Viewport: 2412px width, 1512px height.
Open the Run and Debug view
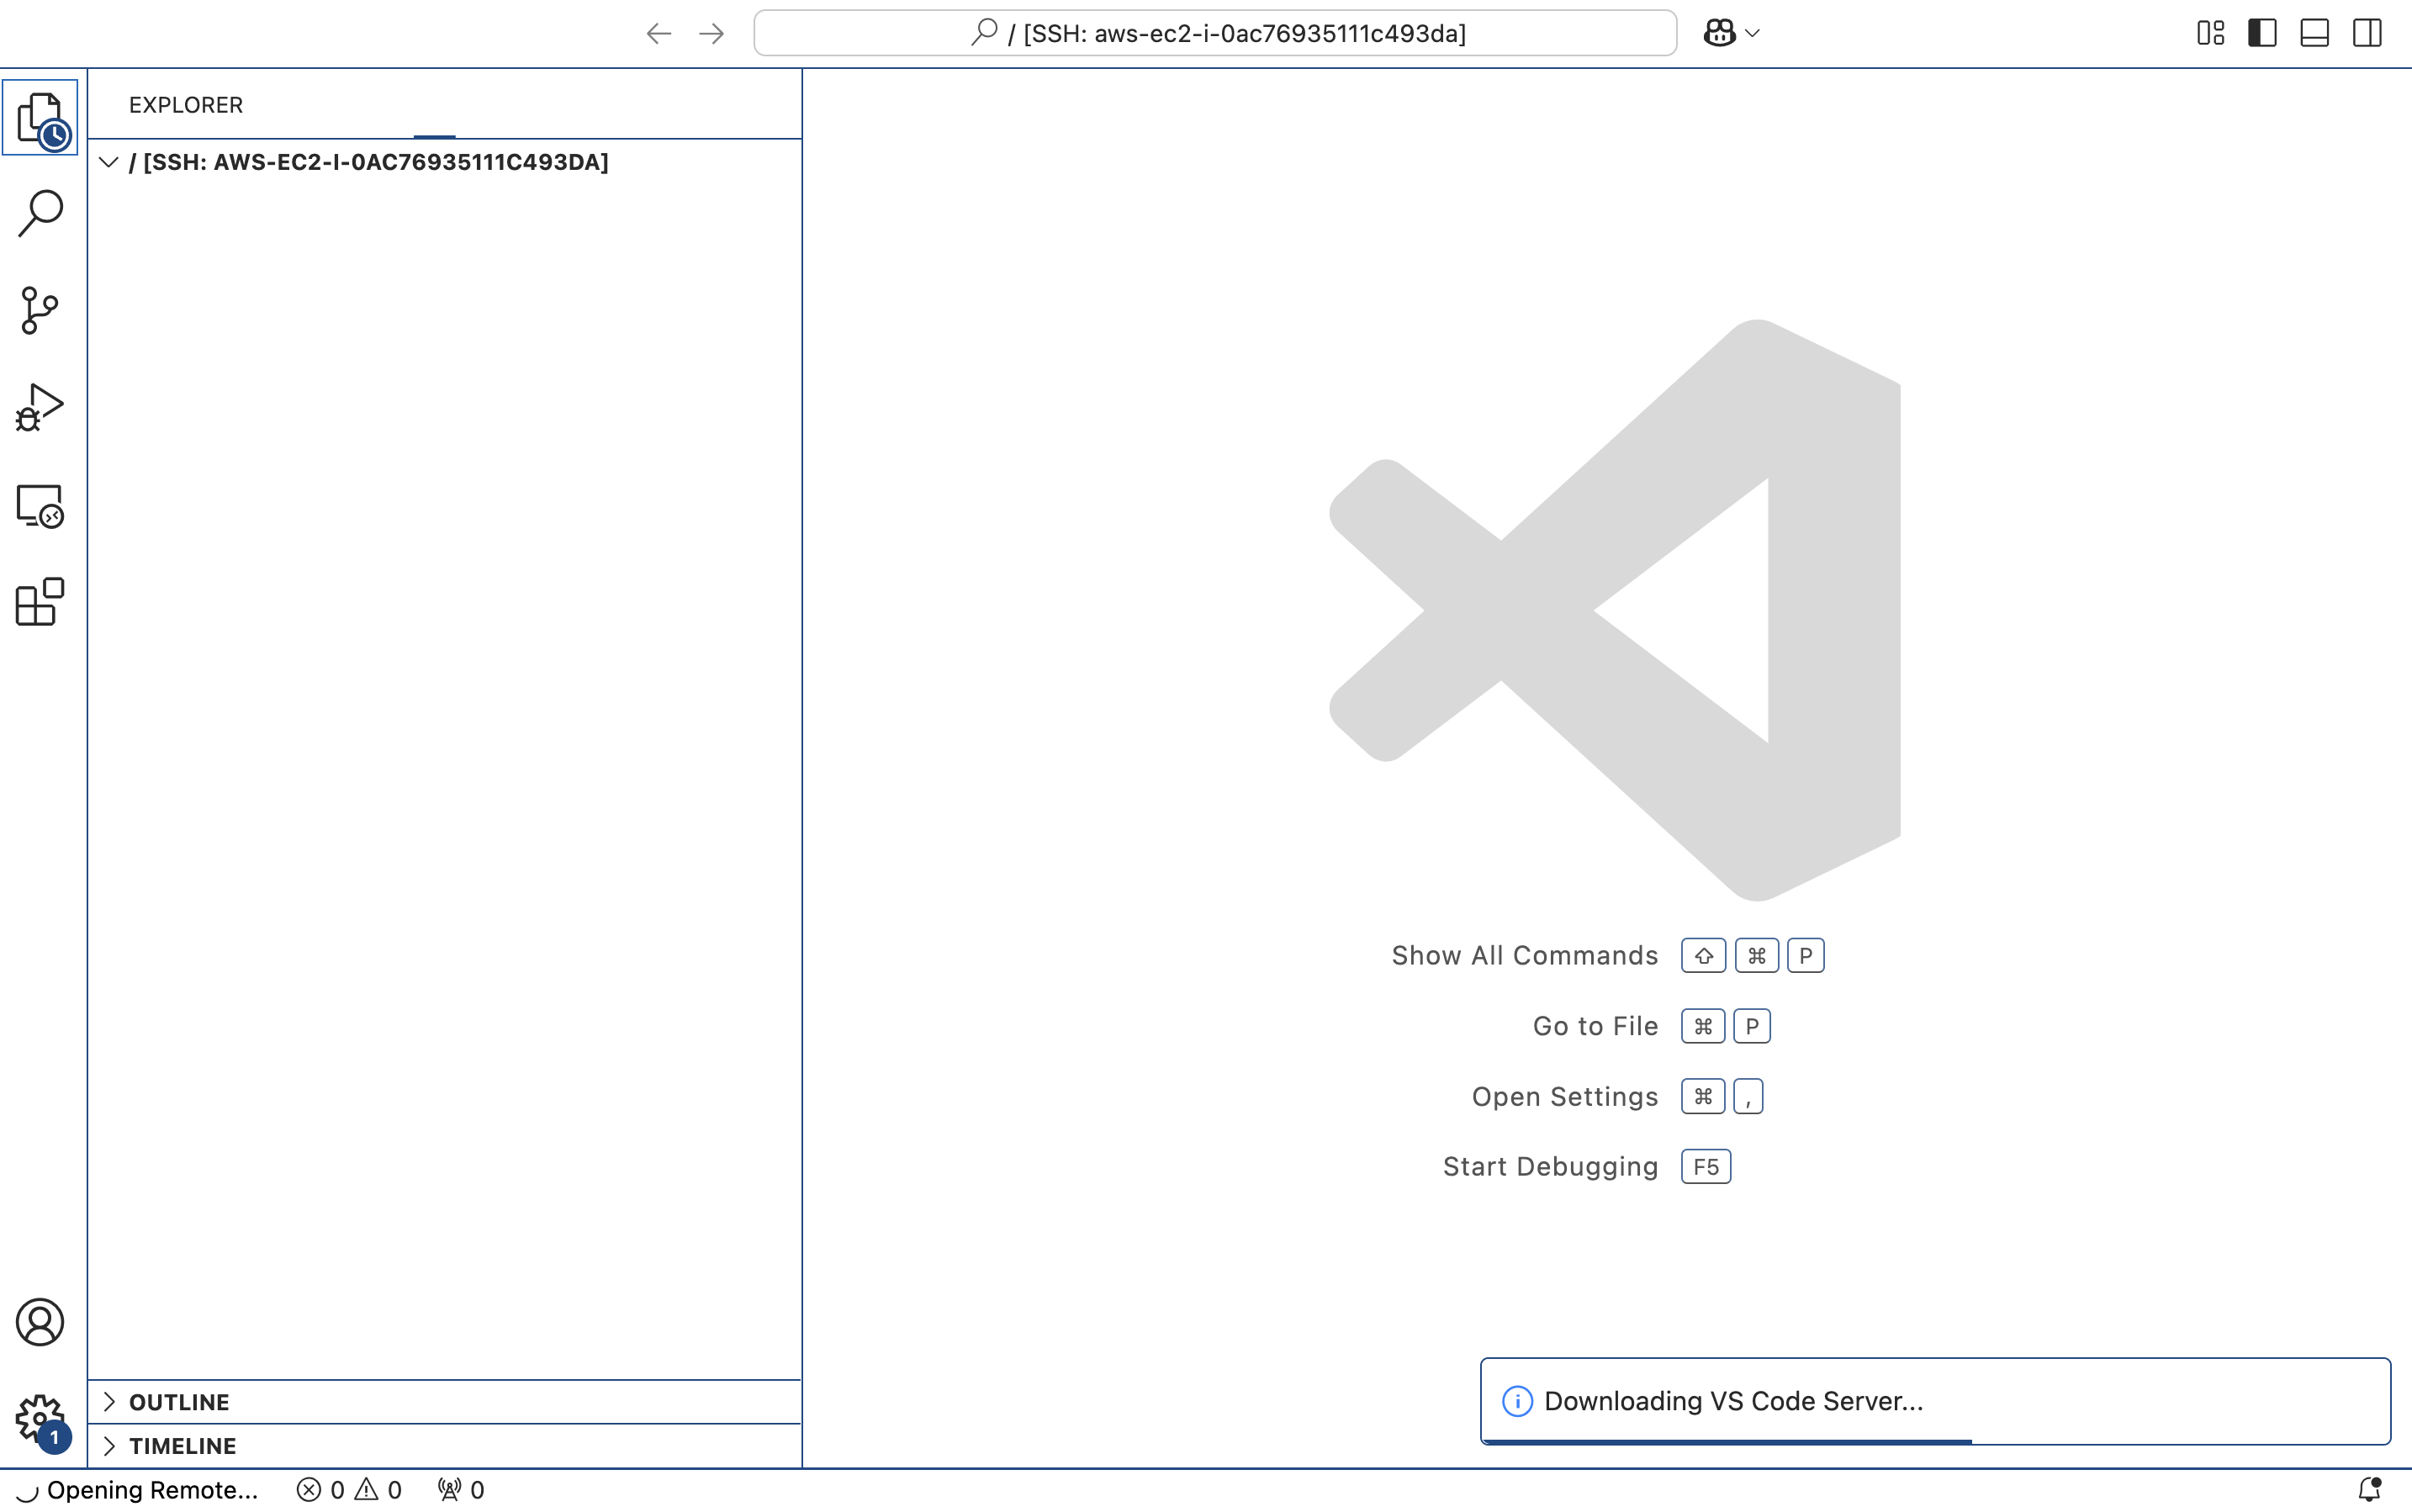(x=40, y=408)
